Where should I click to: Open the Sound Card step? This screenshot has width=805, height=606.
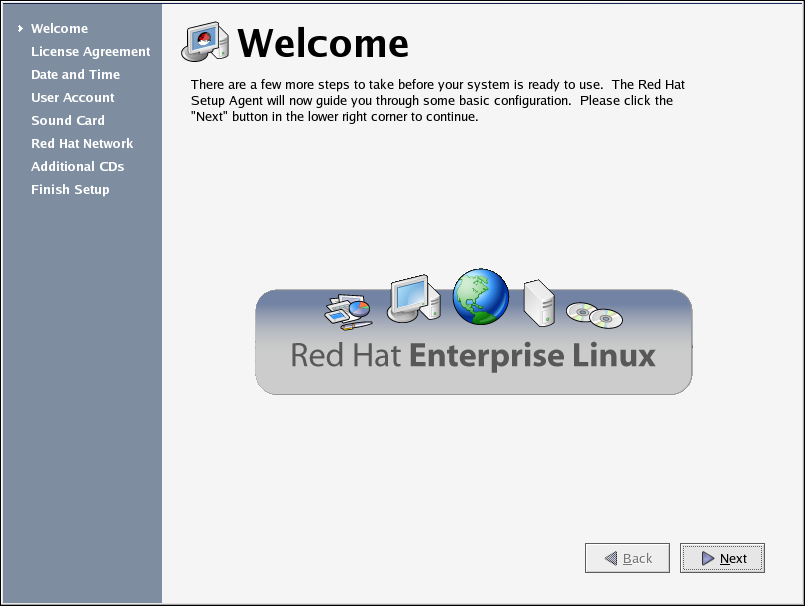coord(67,121)
